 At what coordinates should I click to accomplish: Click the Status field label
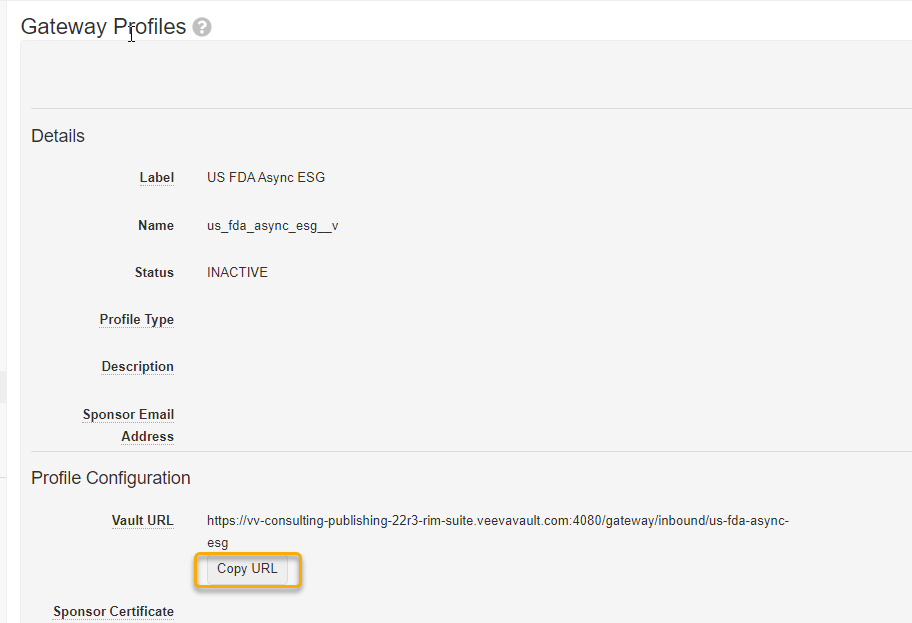pos(154,272)
